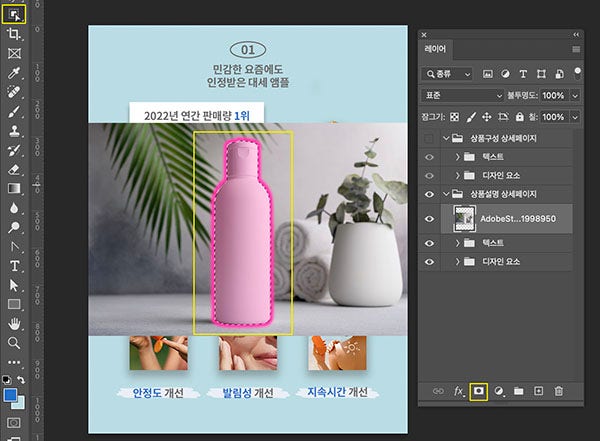600x441 pixels.
Task: Open the 칠 fill dropdown arrow
Action: 575,117
